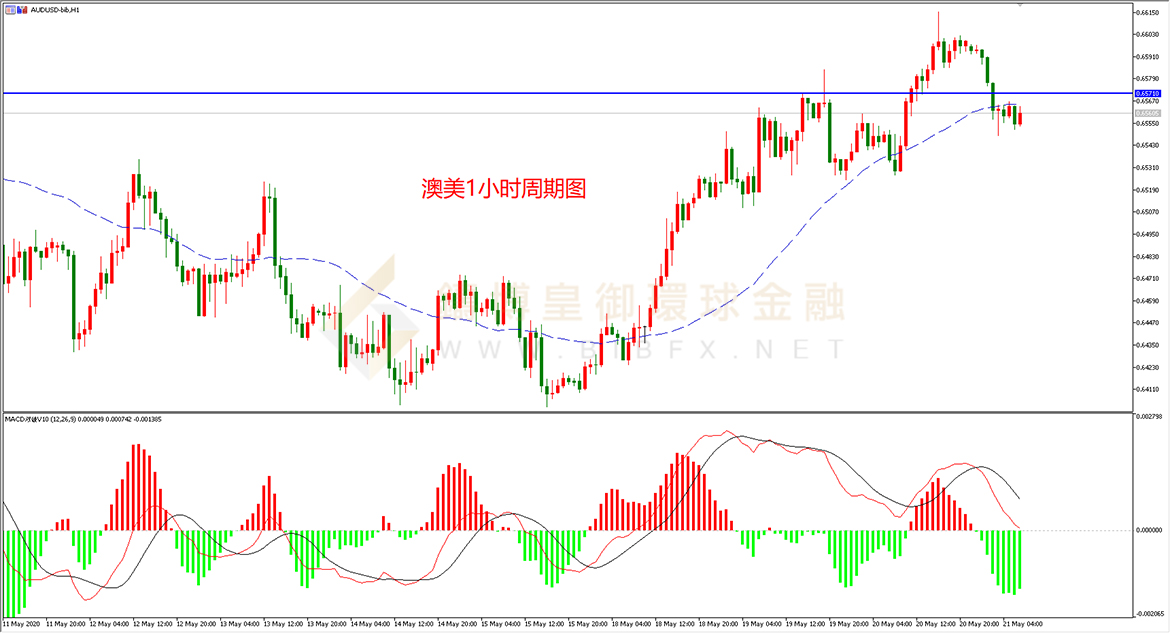Image resolution: width=1170 pixels, height=633 pixels.
Task: Click the MACD indicator label in subwindow
Action: click(x=83, y=419)
